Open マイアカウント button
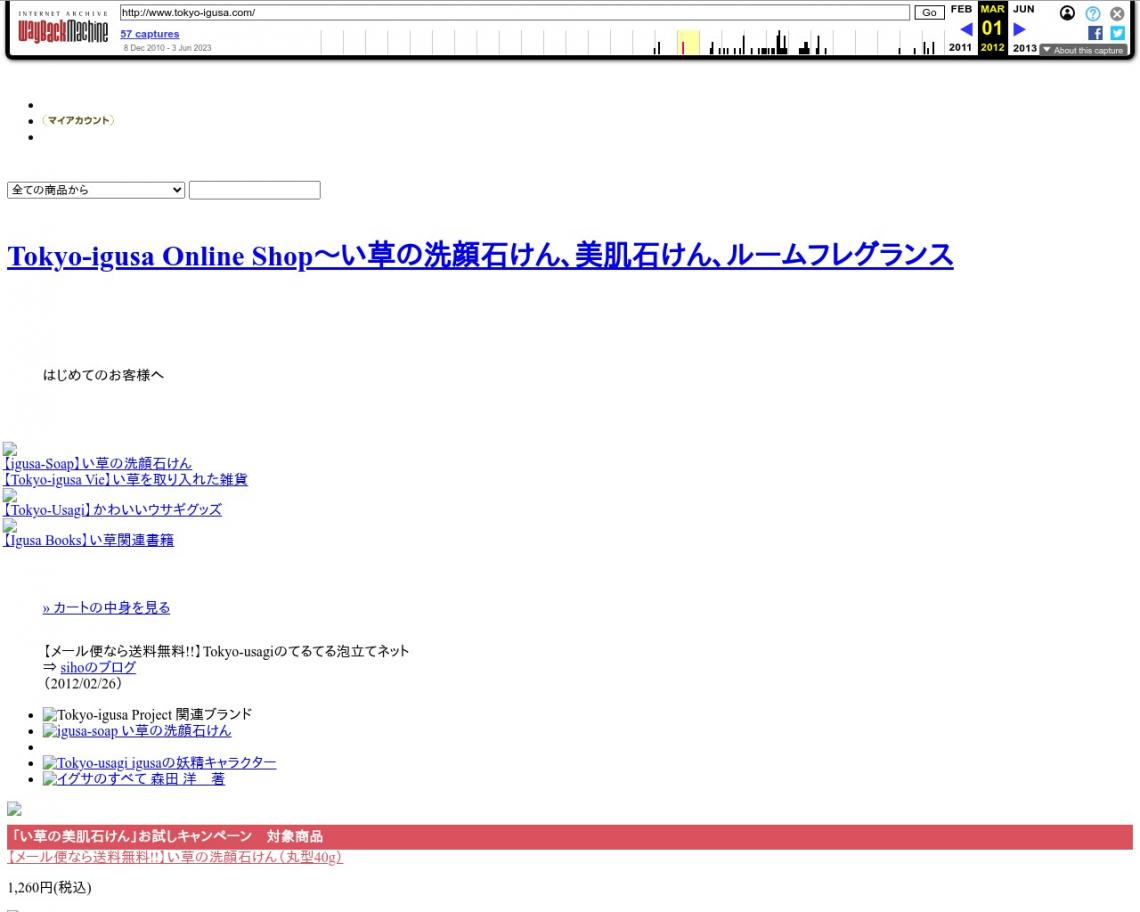Screen dimensions: 1140x912 click(x=78, y=120)
